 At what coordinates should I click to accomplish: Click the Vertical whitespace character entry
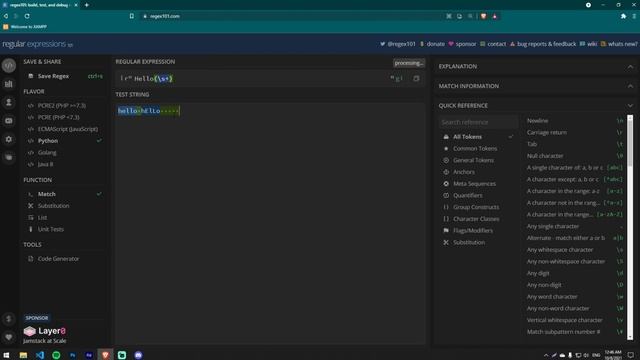[575, 320]
